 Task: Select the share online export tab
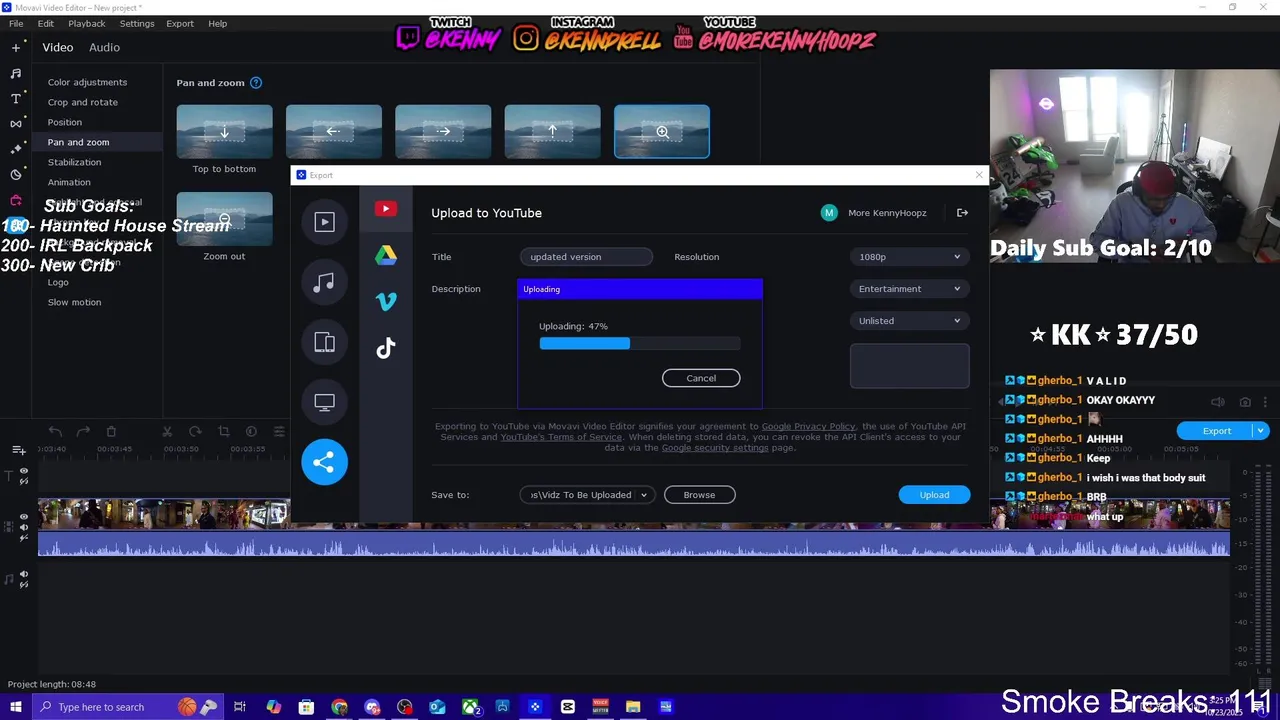[324, 462]
